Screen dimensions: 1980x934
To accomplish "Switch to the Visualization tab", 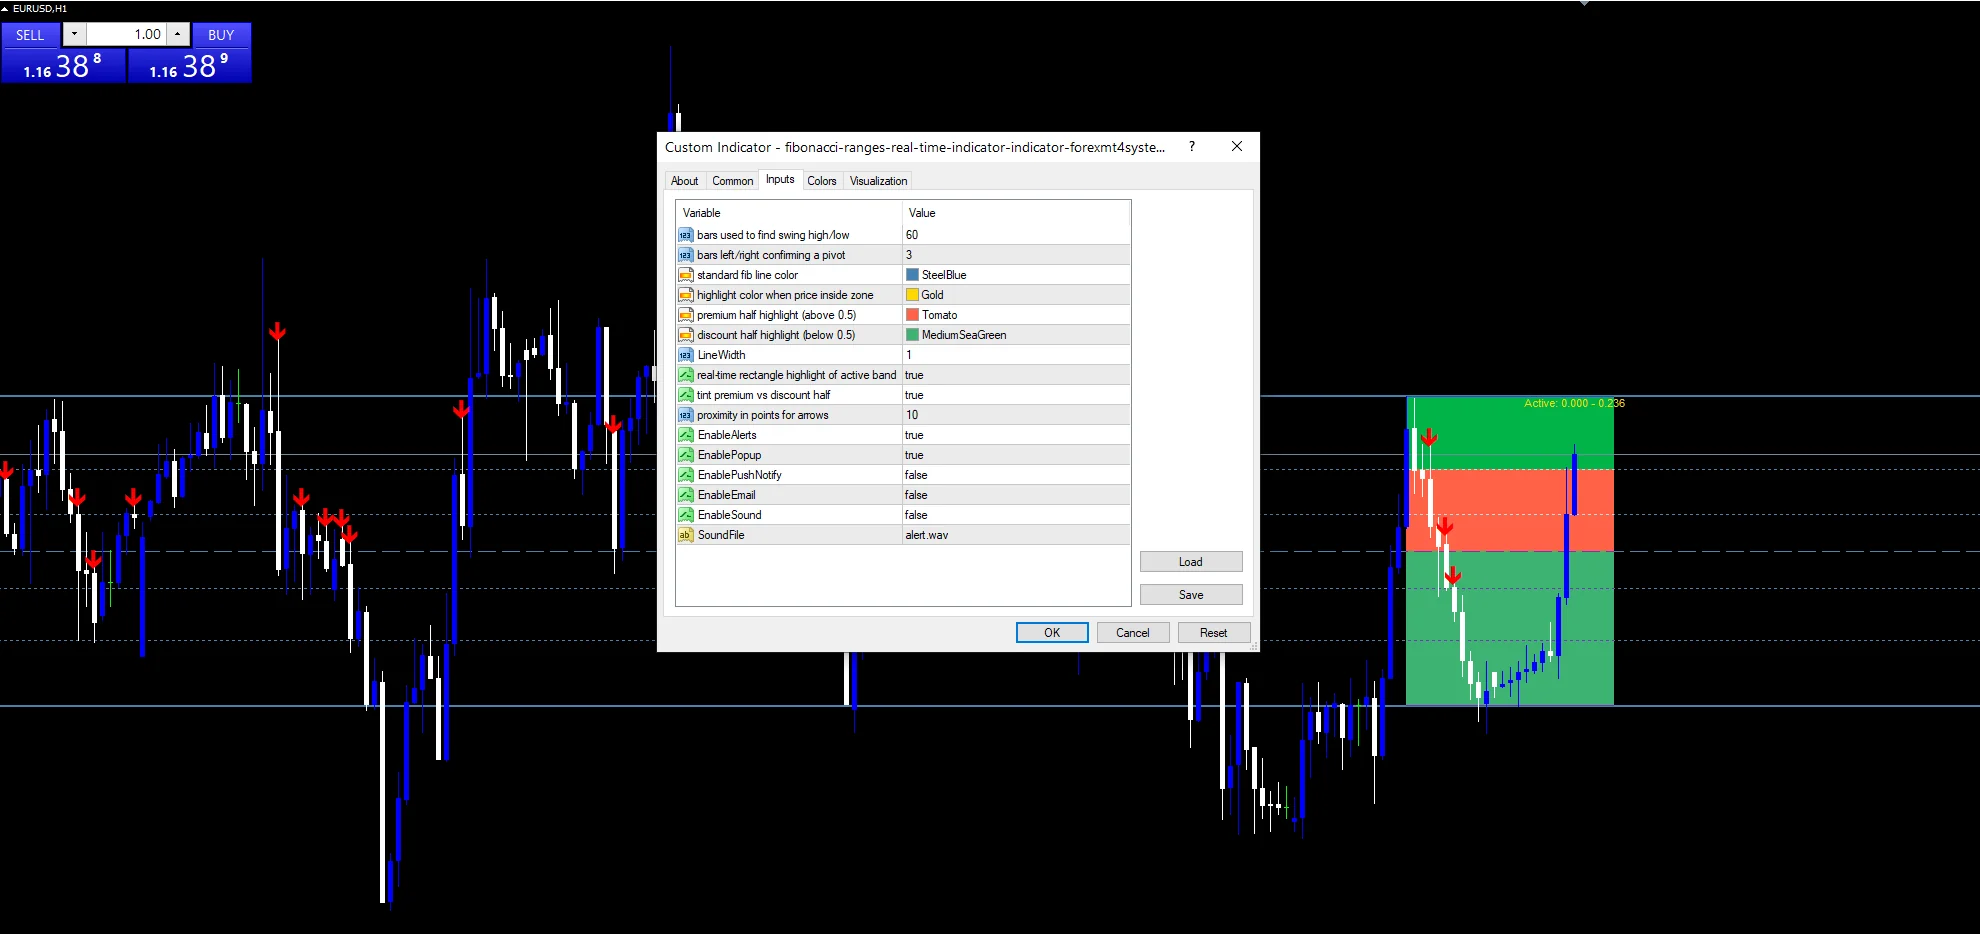I will point(879,181).
